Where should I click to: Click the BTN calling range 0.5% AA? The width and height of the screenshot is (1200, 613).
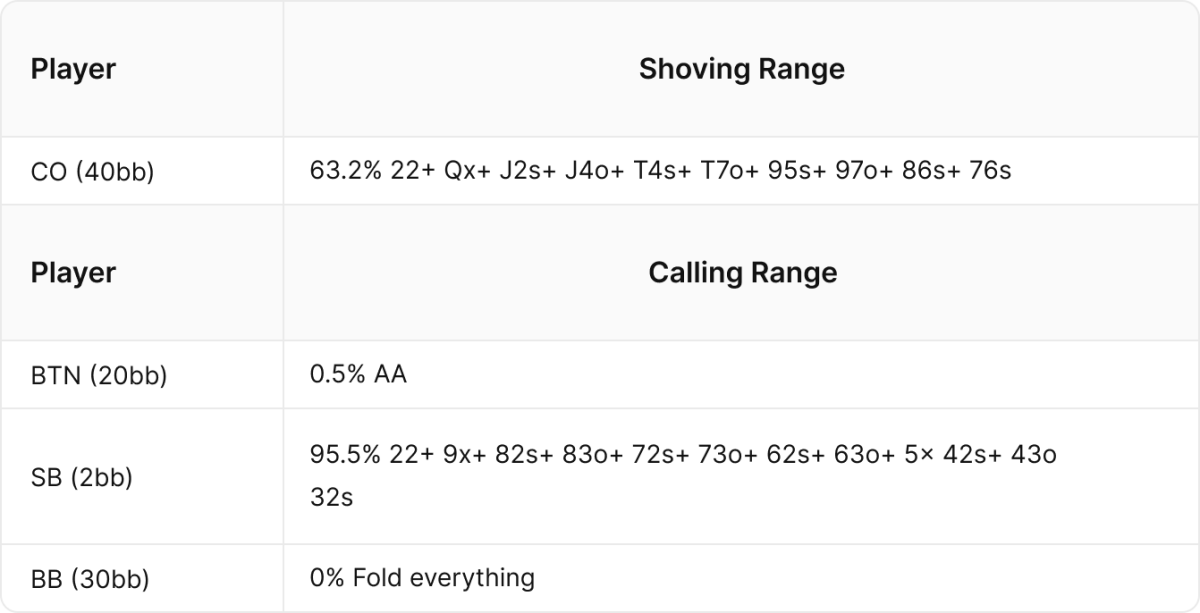358,375
